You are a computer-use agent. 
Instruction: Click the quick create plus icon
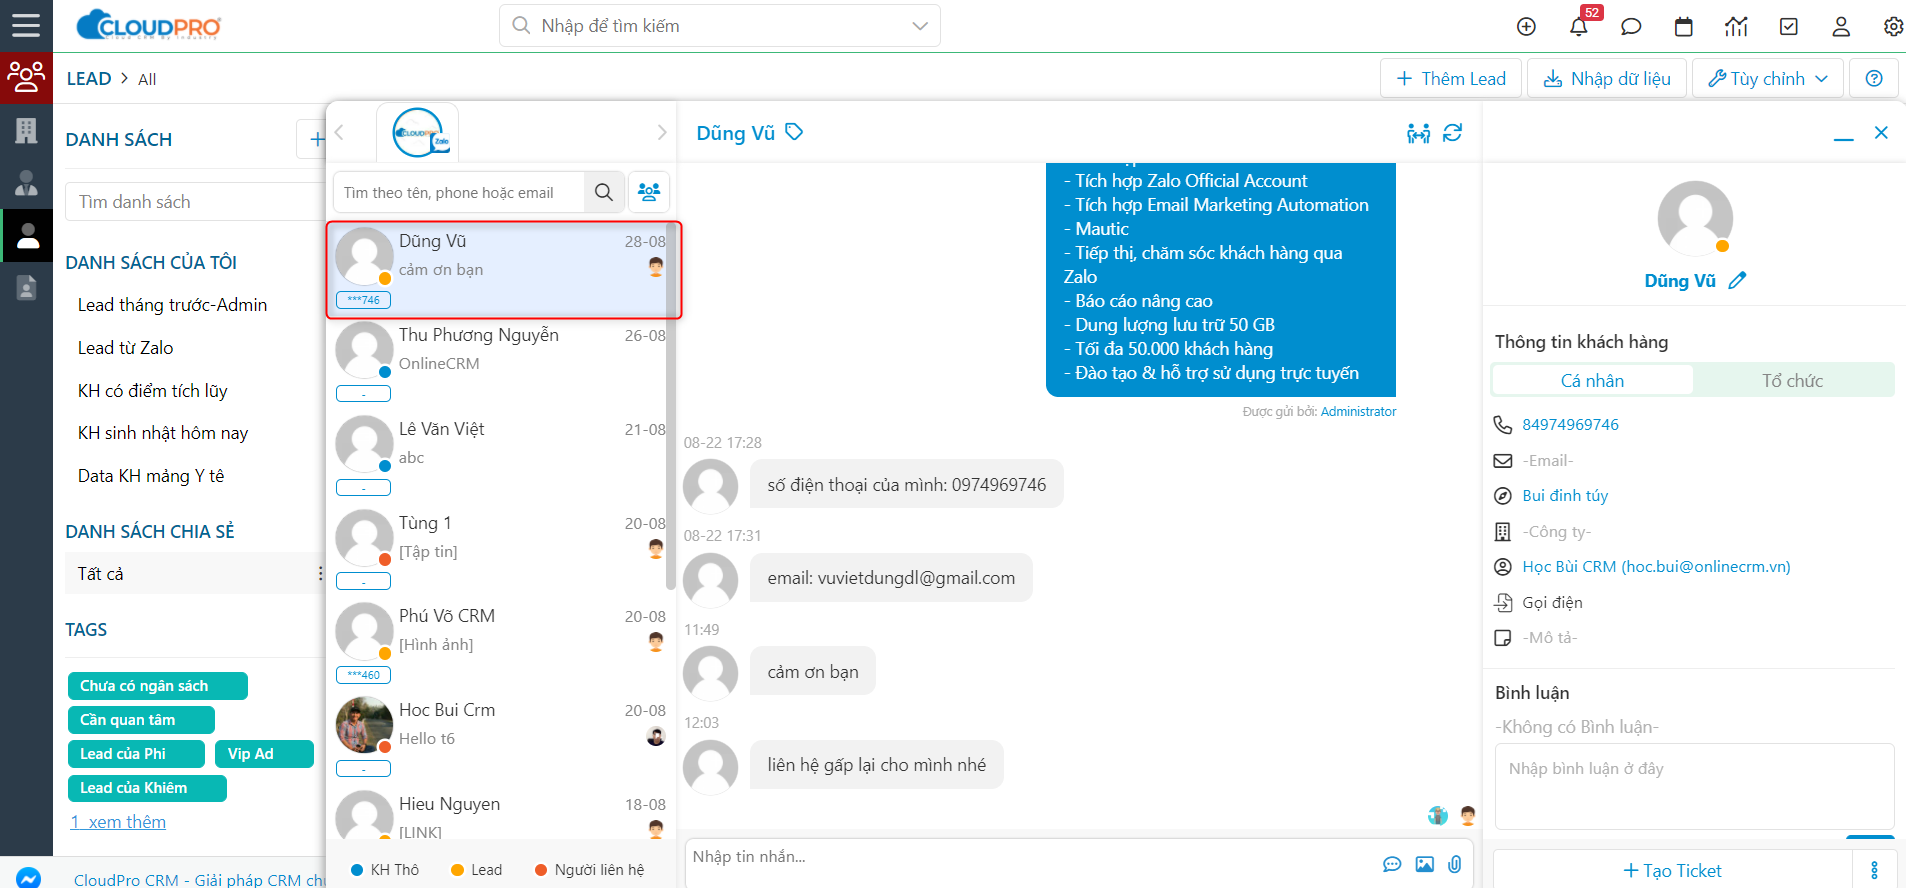[1526, 27]
